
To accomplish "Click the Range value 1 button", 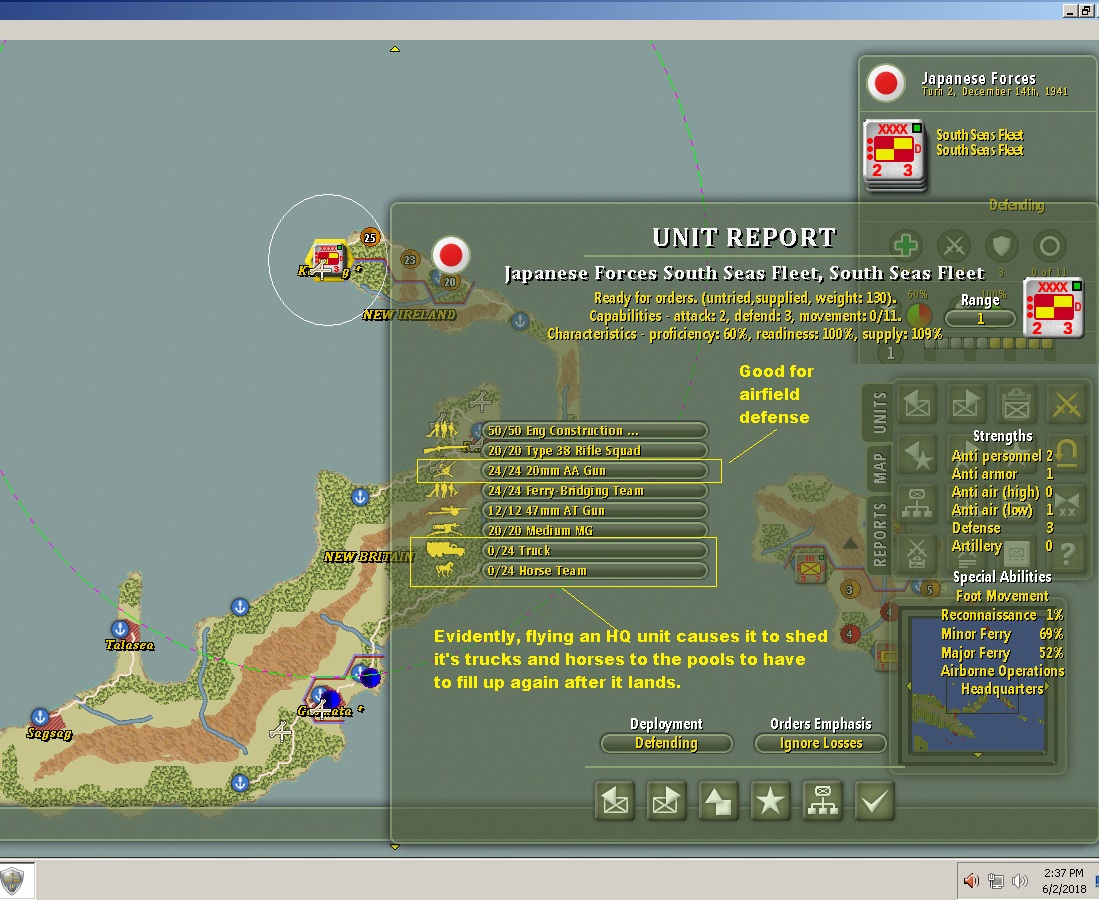I will pyautogui.click(x=980, y=318).
